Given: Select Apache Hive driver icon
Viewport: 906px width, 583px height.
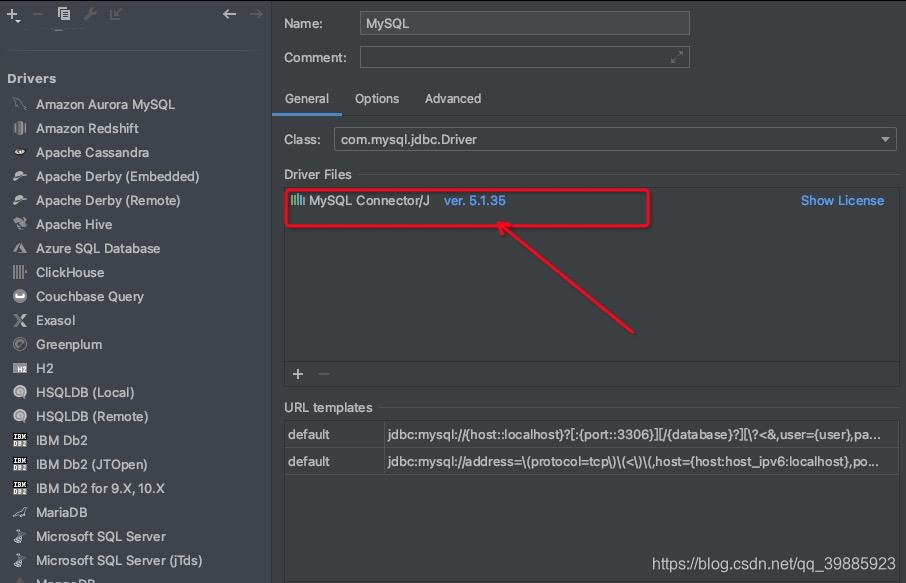Looking at the screenshot, I should pyautogui.click(x=20, y=224).
